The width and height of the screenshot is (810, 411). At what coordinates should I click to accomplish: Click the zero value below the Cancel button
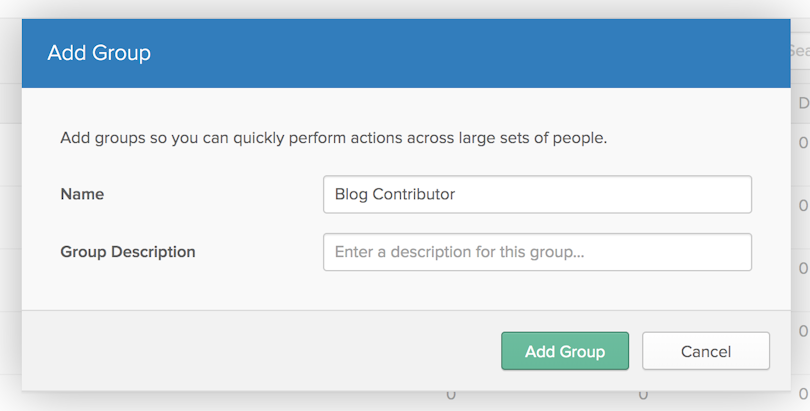(x=643, y=396)
